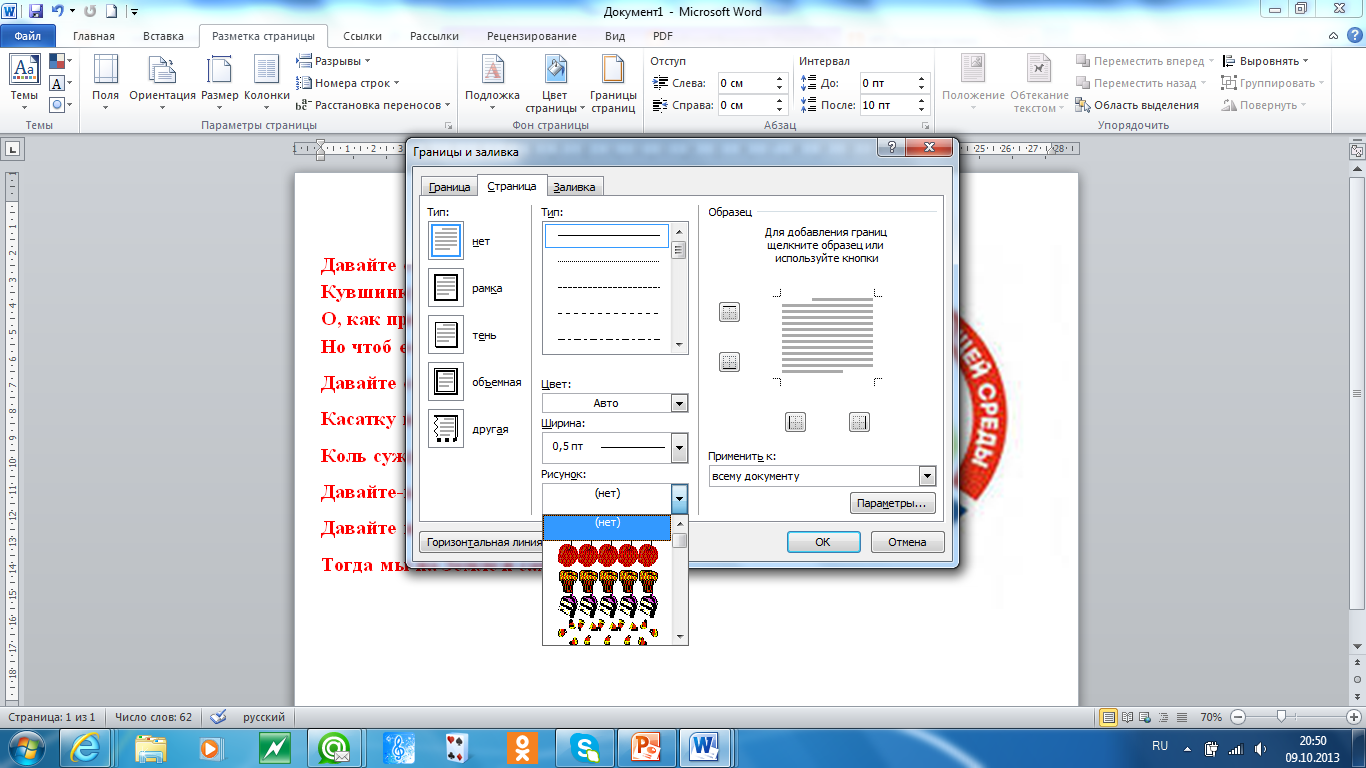Viewport: 1366px width, 768px height.
Task: Click the line type list scrollbar down arrow
Action: 680,345
